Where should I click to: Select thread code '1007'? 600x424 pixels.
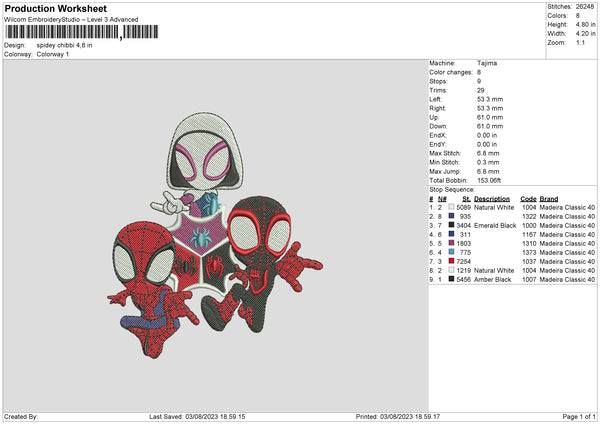[x=529, y=280]
